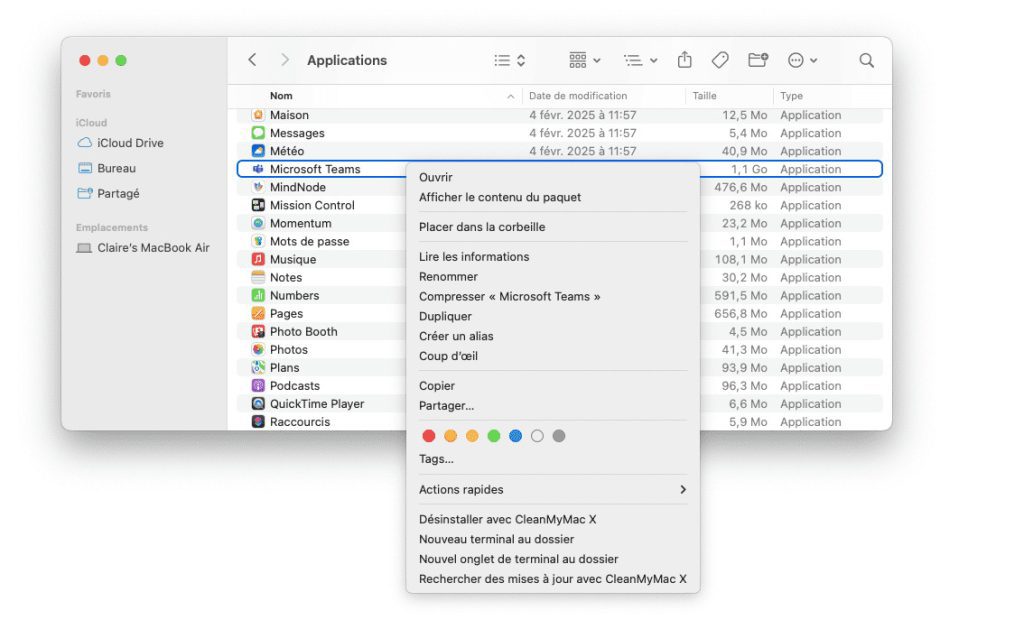The image size is (1024, 629).
Task: Select the Notes app icon
Action: click(258, 277)
